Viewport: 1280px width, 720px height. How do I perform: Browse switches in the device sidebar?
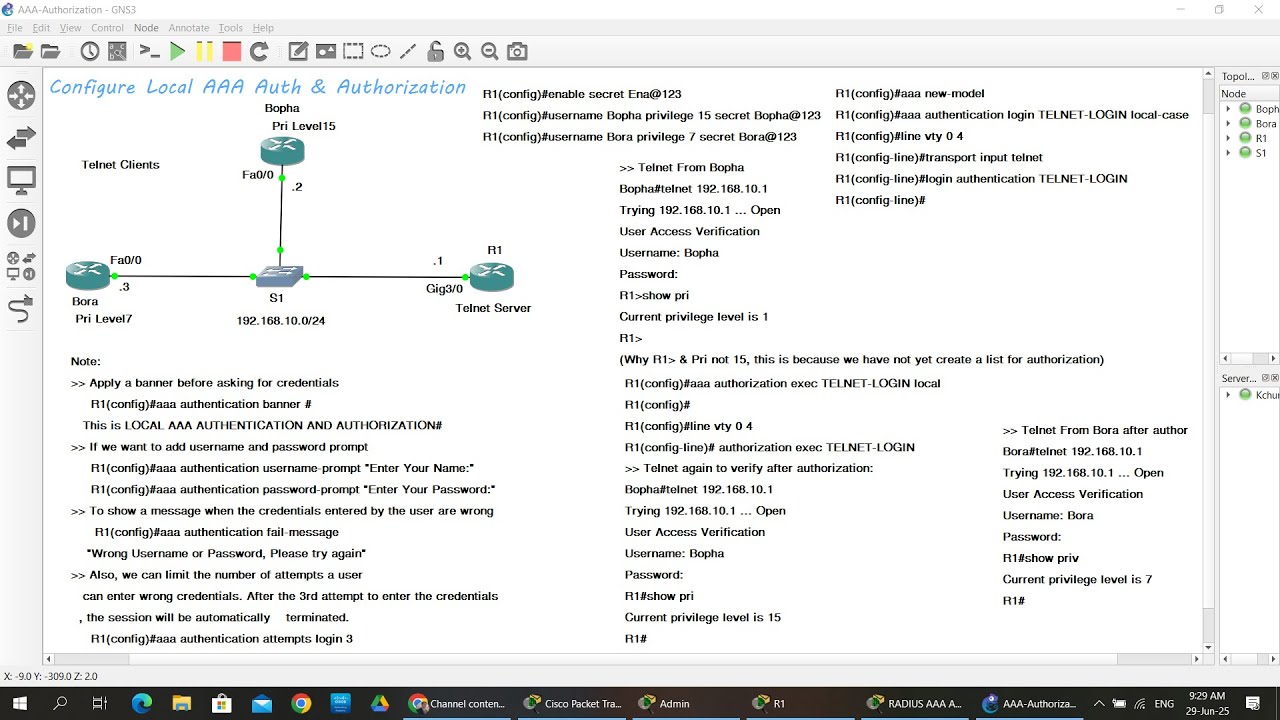pos(21,138)
